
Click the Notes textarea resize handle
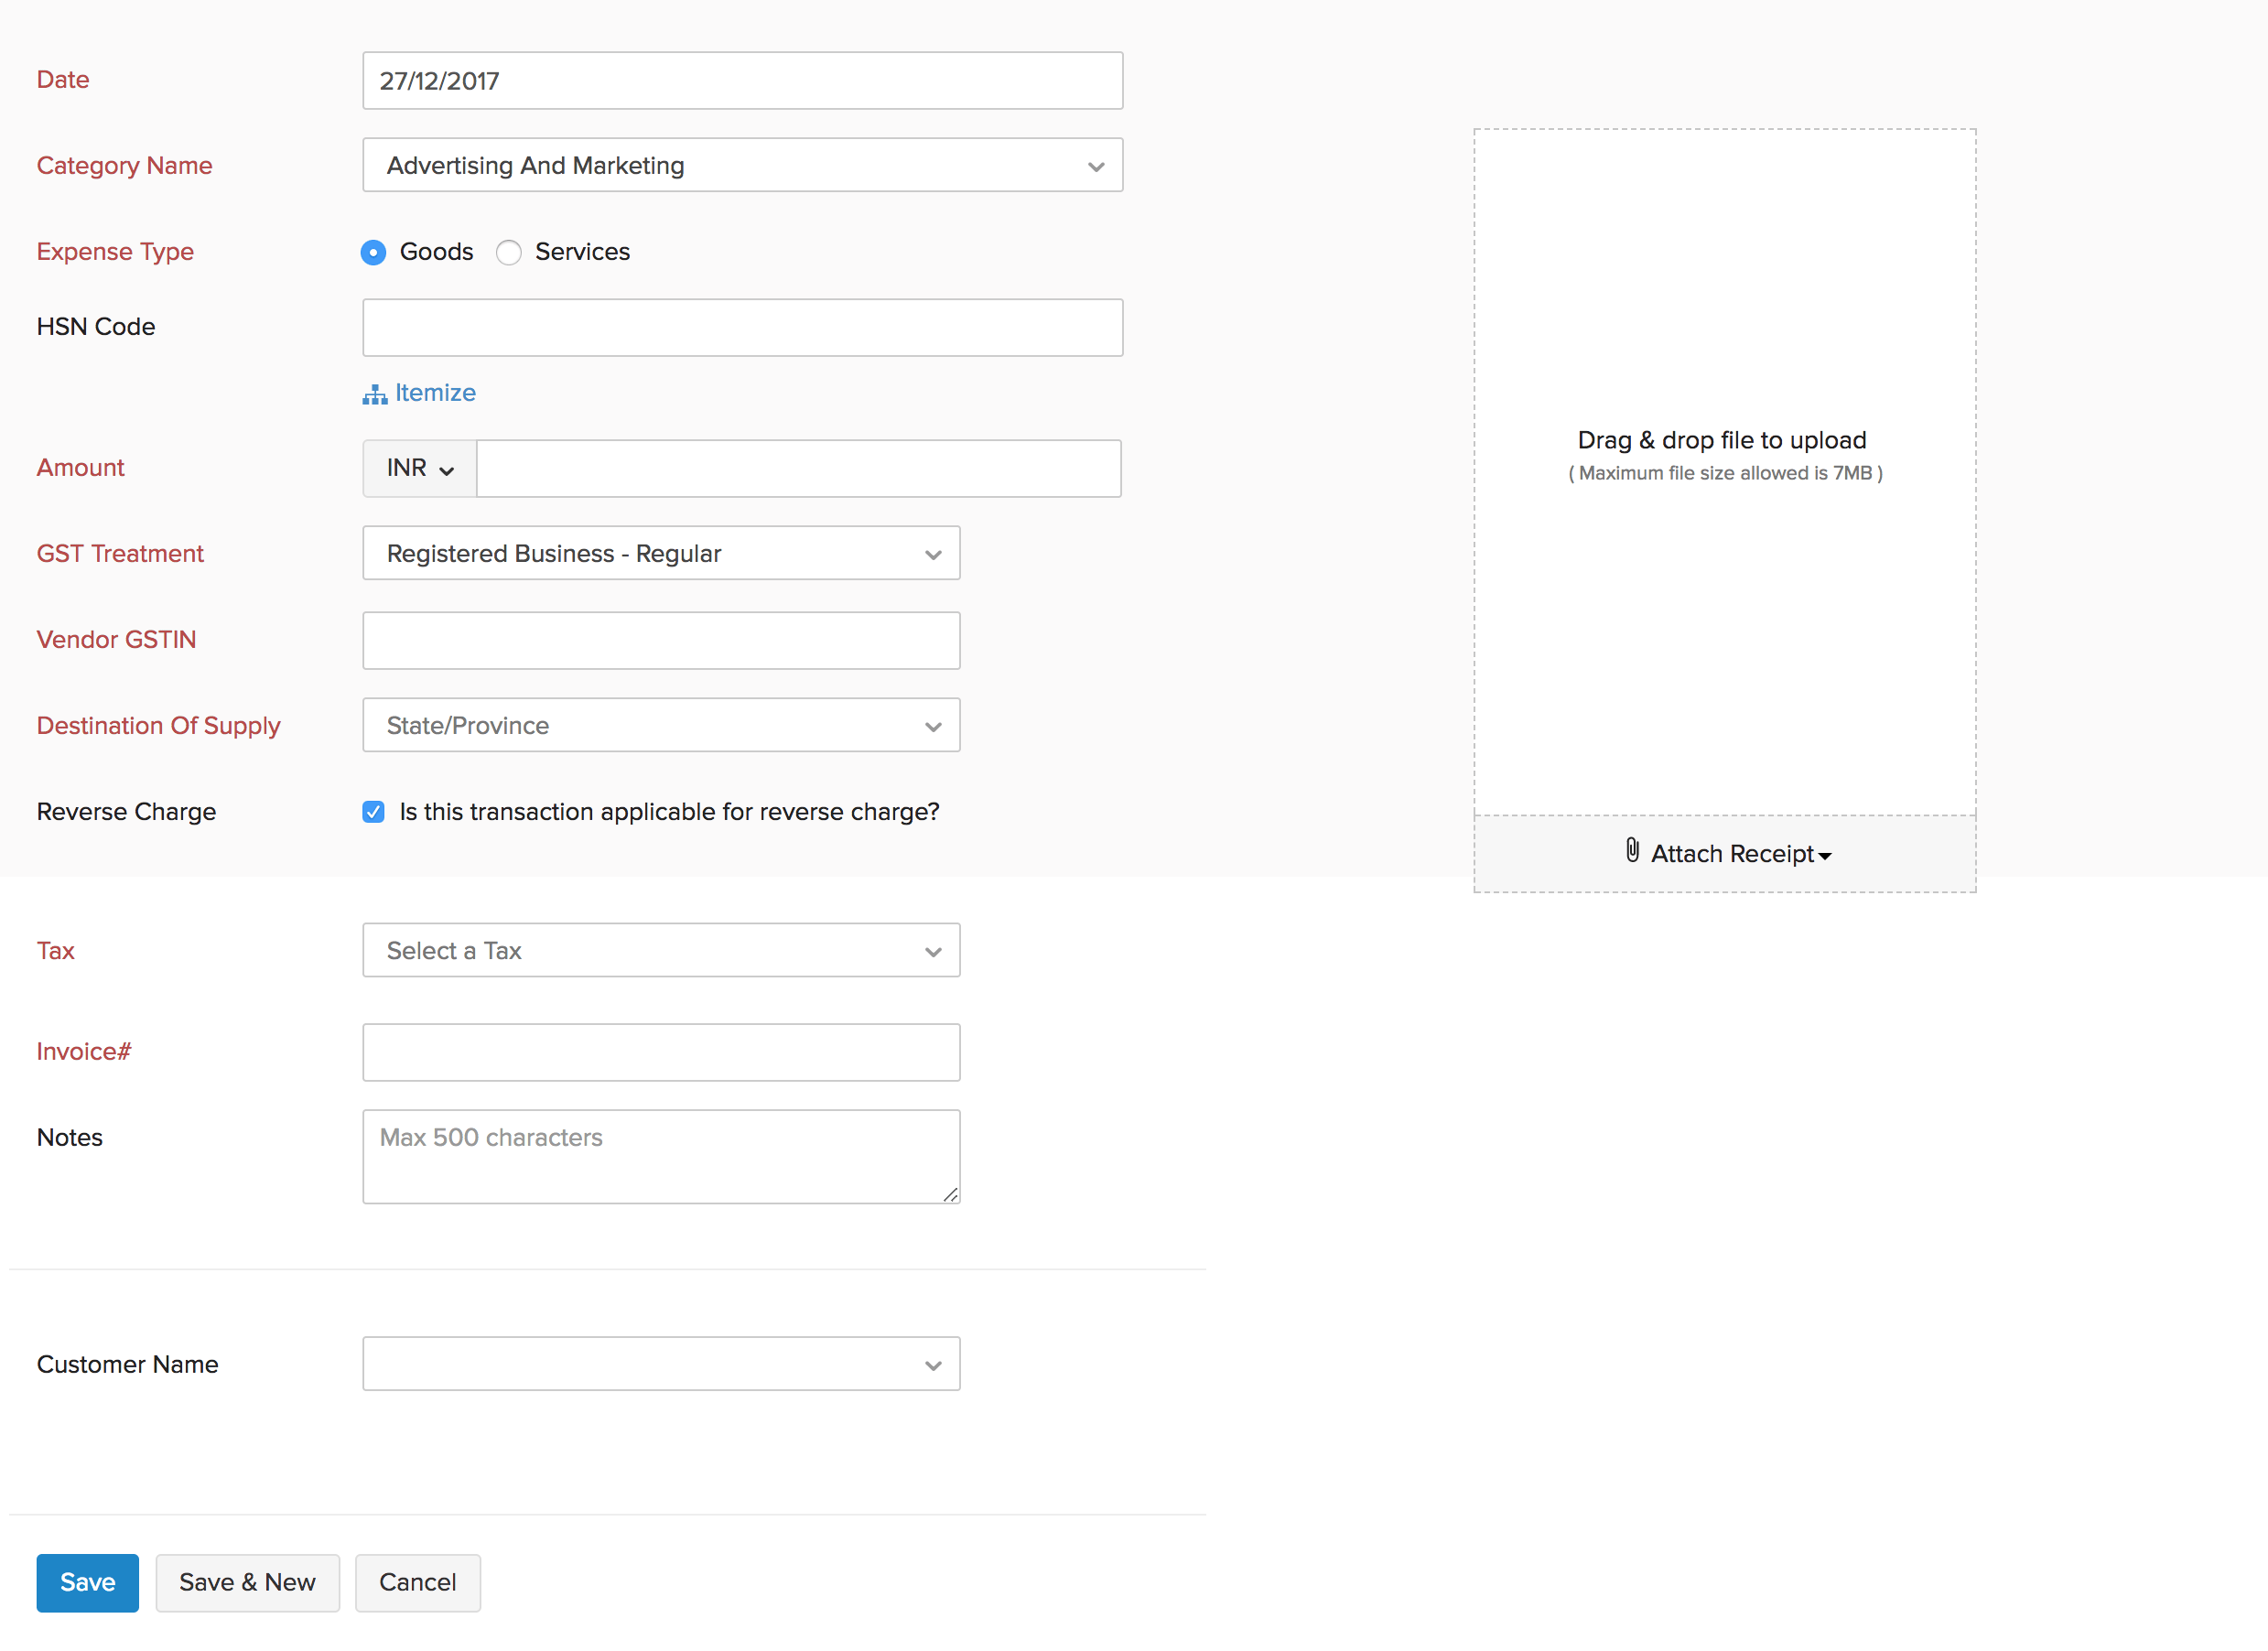[x=950, y=1193]
